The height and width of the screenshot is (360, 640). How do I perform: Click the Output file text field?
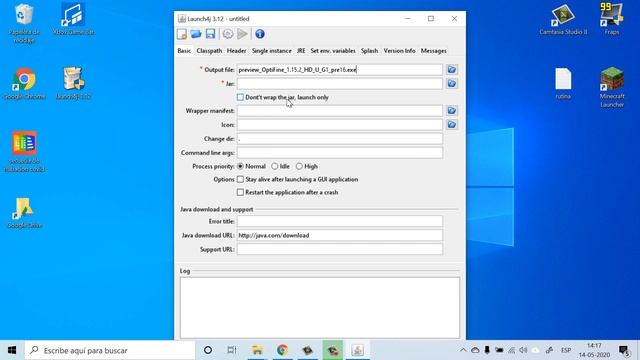tap(340, 70)
